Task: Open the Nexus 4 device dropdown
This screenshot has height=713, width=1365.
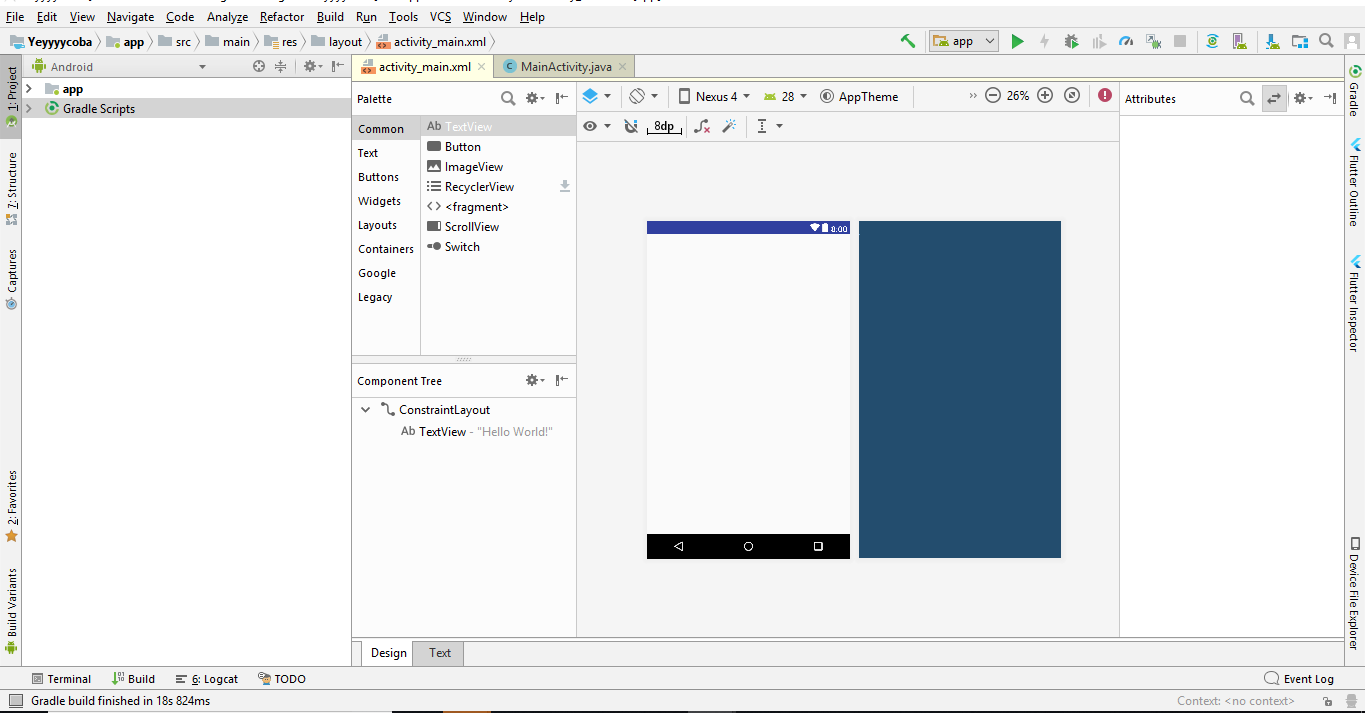Action: [x=714, y=96]
